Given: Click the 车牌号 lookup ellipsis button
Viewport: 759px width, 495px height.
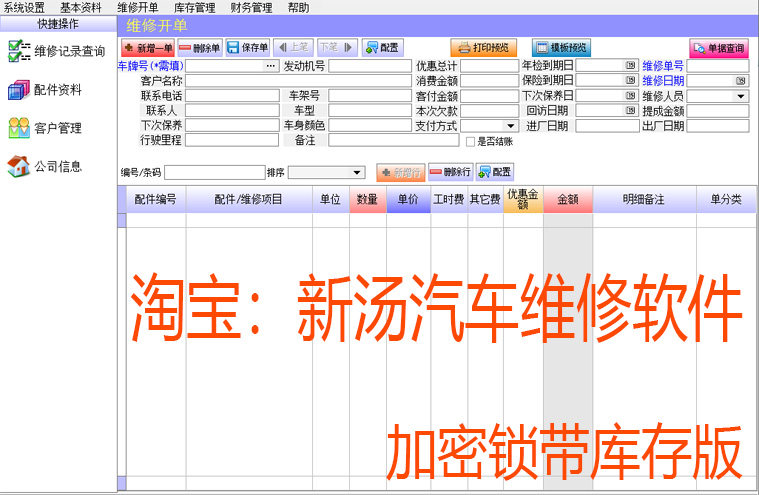Looking at the screenshot, I should pyautogui.click(x=271, y=66).
